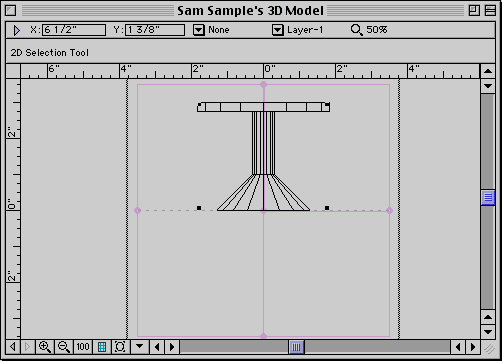Click the window close box in the title bar
The height and width of the screenshot is (361, 502).
coord(11,11)
